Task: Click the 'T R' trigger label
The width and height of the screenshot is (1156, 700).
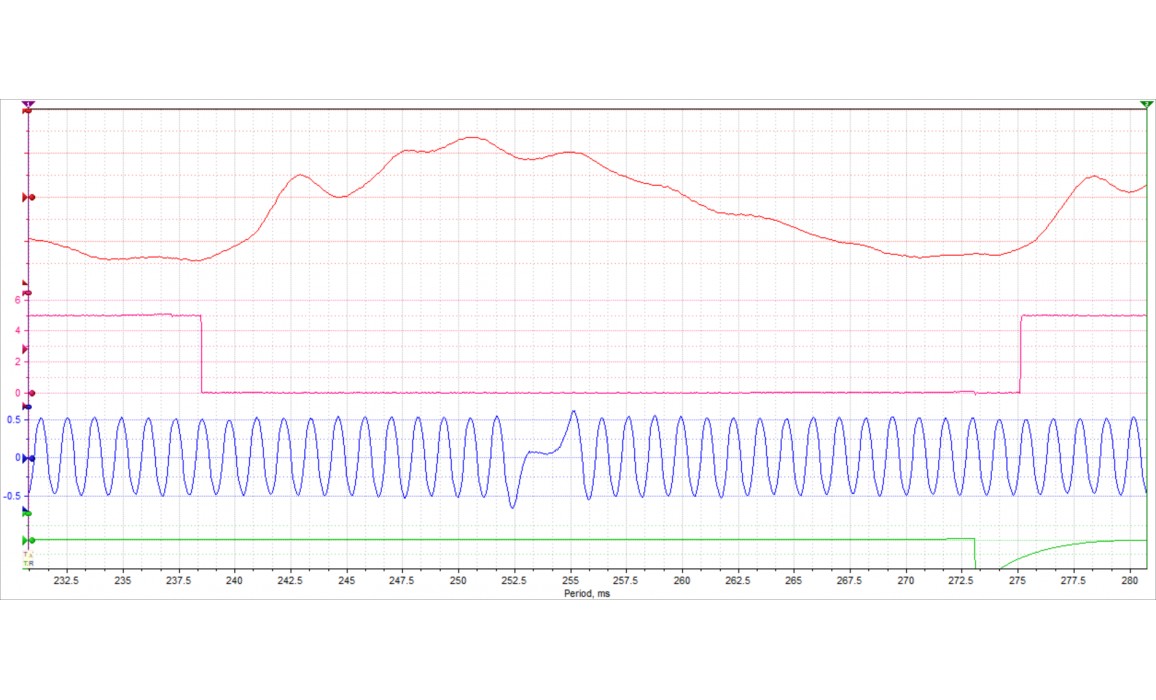Action: pos(28,564)
